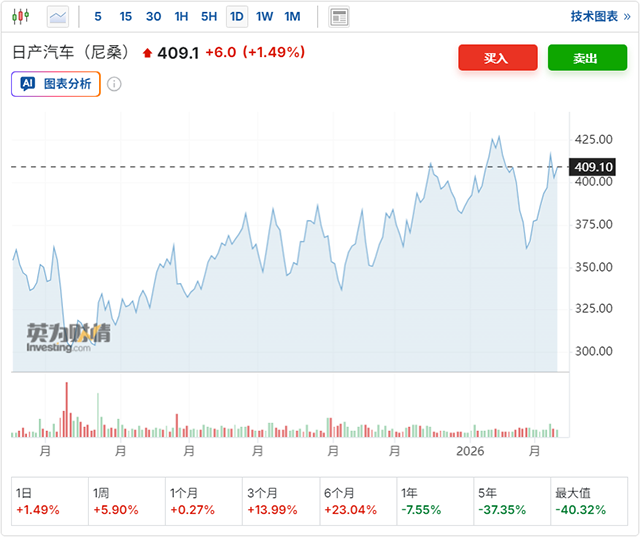
Task: Select the 1W interval
Action: tap(264, 16)
